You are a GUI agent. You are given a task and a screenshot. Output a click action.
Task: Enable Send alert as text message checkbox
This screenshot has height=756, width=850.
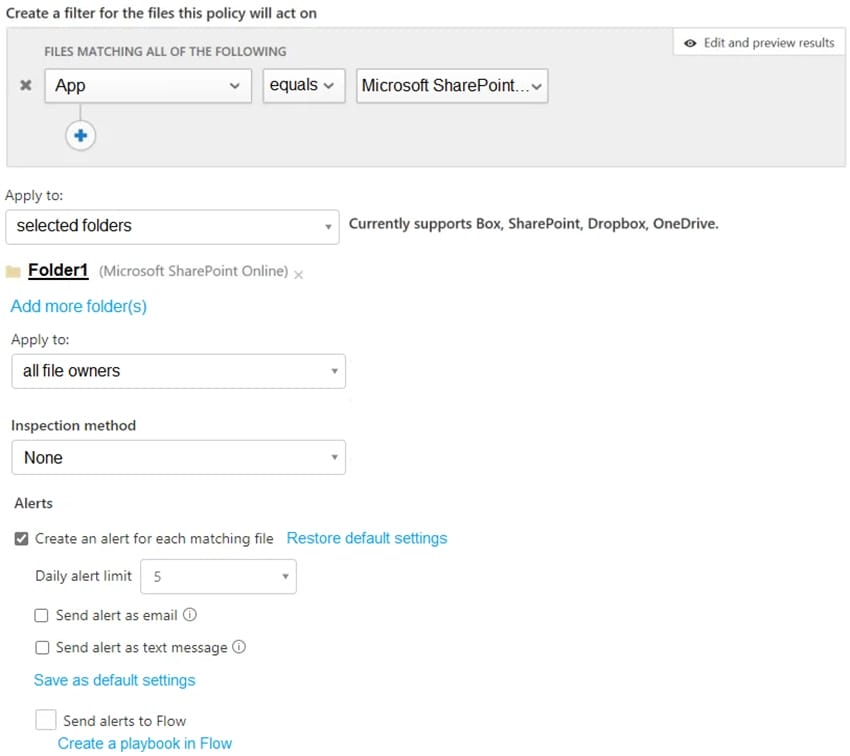pos(42,648)
